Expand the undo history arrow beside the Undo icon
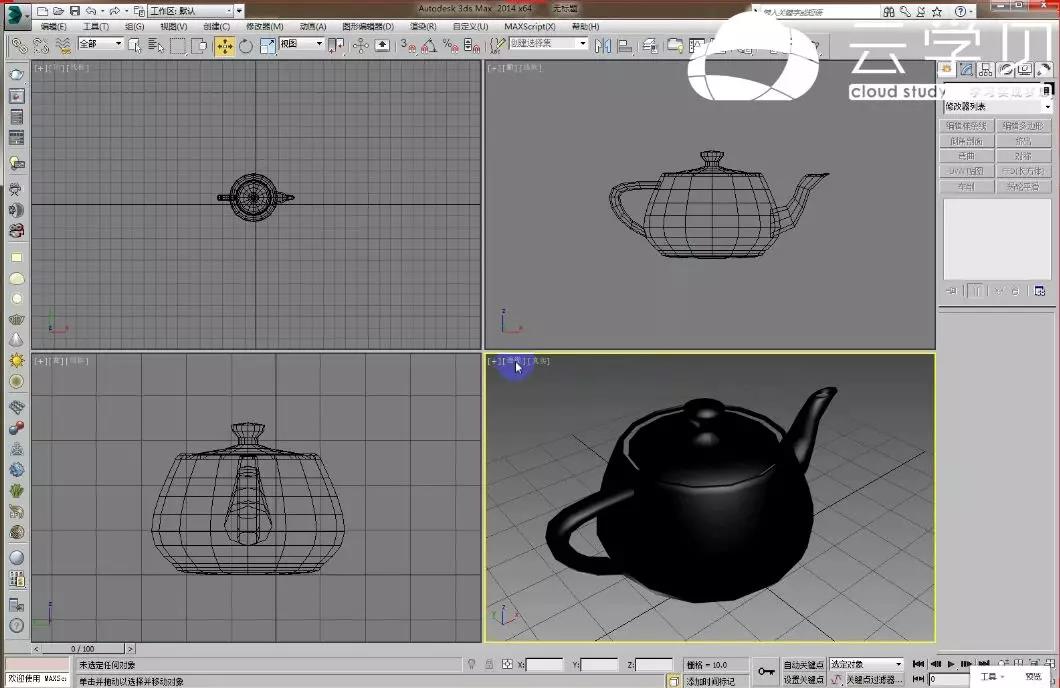The height and width of the screenshot is (688, 1060). pyautogui.click(x=102, y=11)
